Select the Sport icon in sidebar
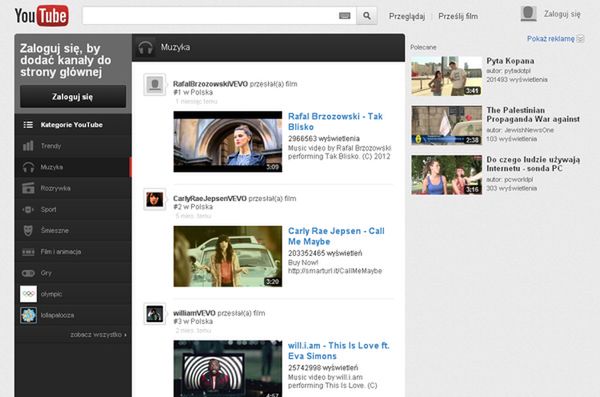This screenshot has width=600, height=397. (28, 209)
